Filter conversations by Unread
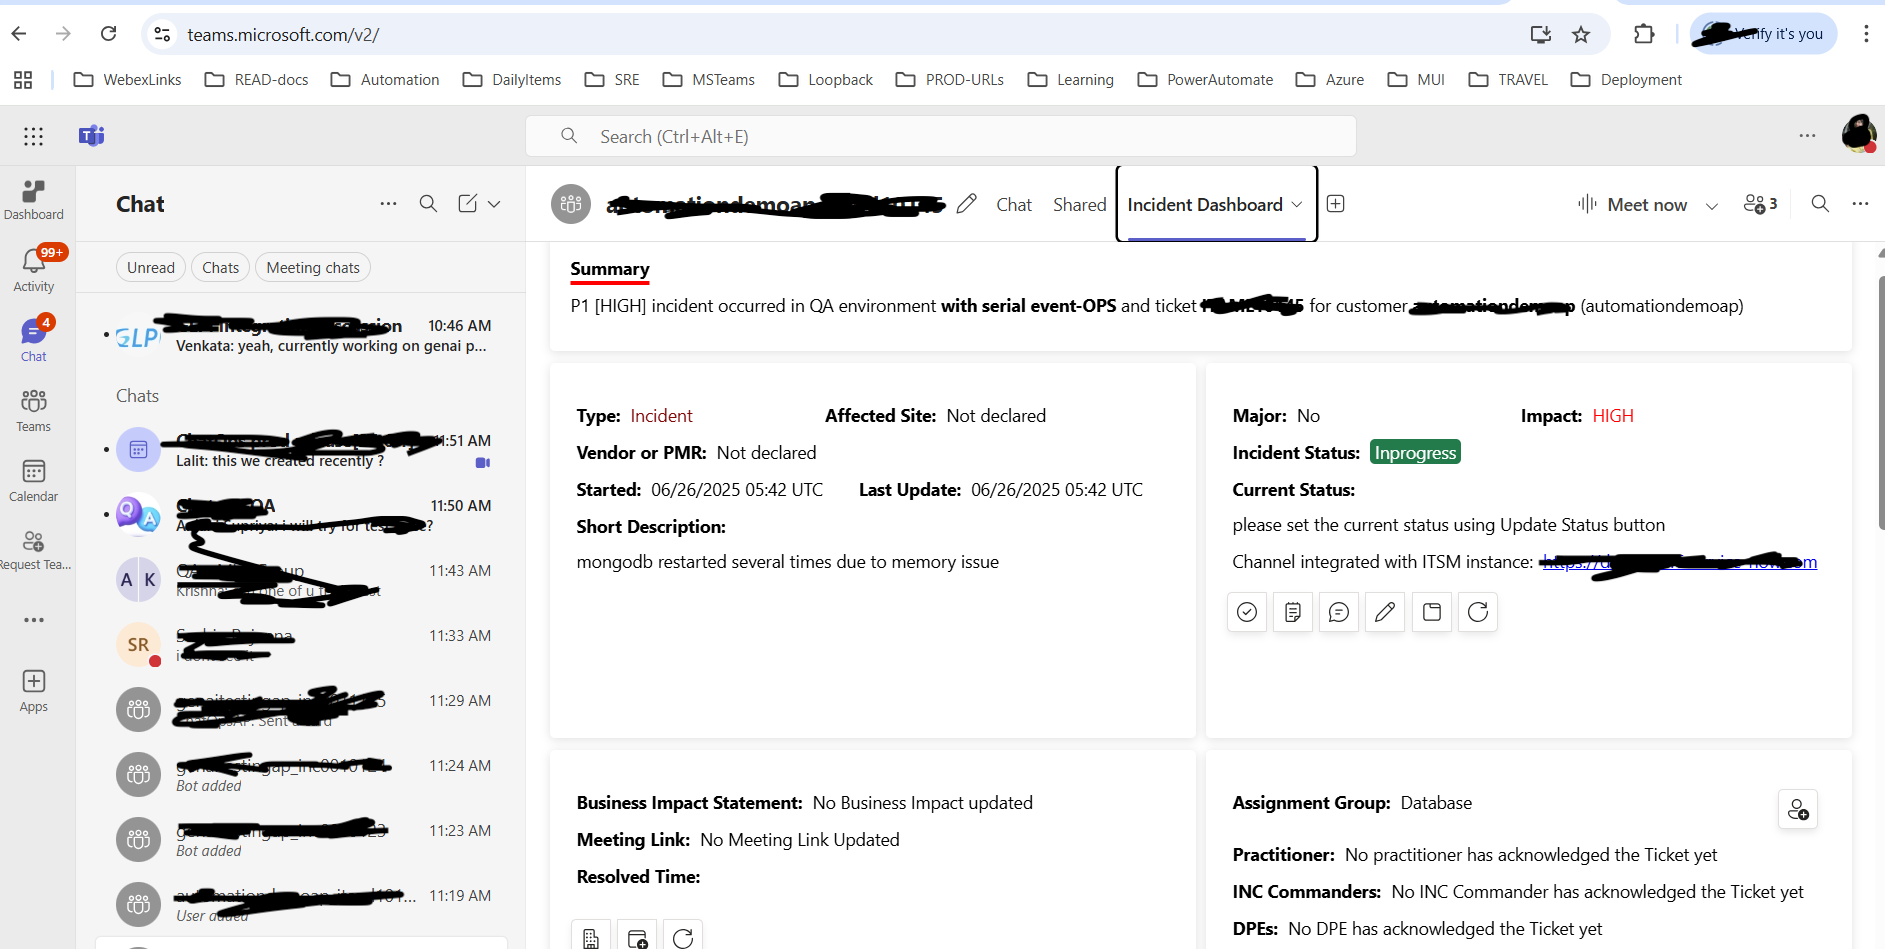 pyautogui.click(x=150, y=267)
